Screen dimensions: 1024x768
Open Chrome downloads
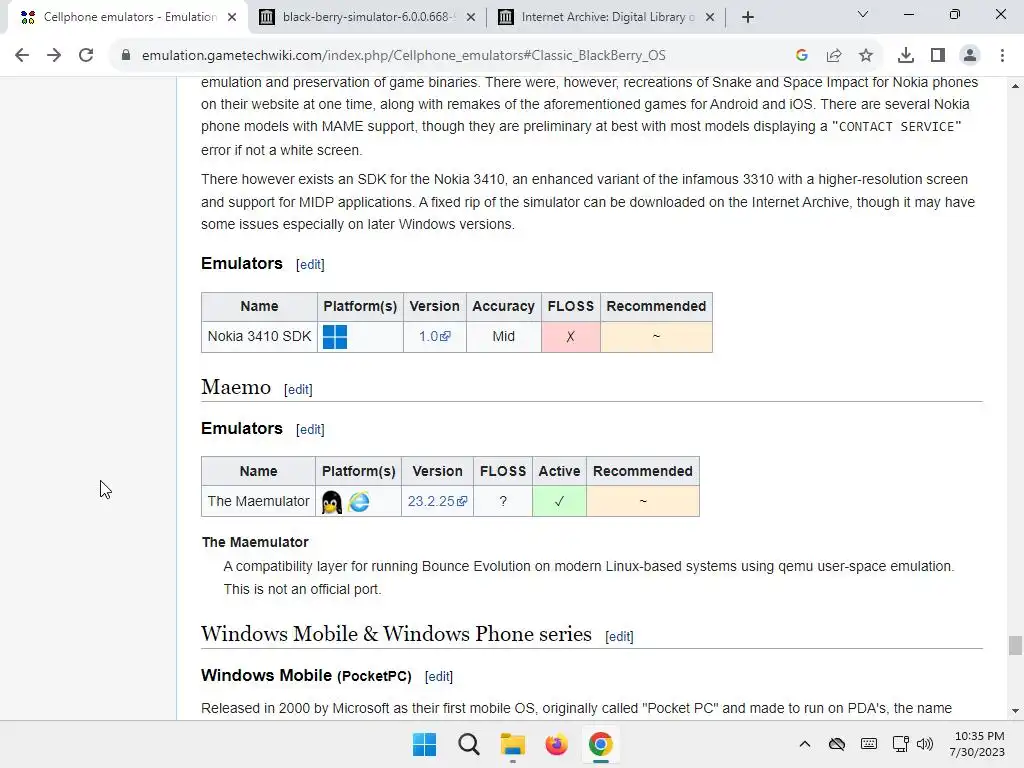[906, 56]
